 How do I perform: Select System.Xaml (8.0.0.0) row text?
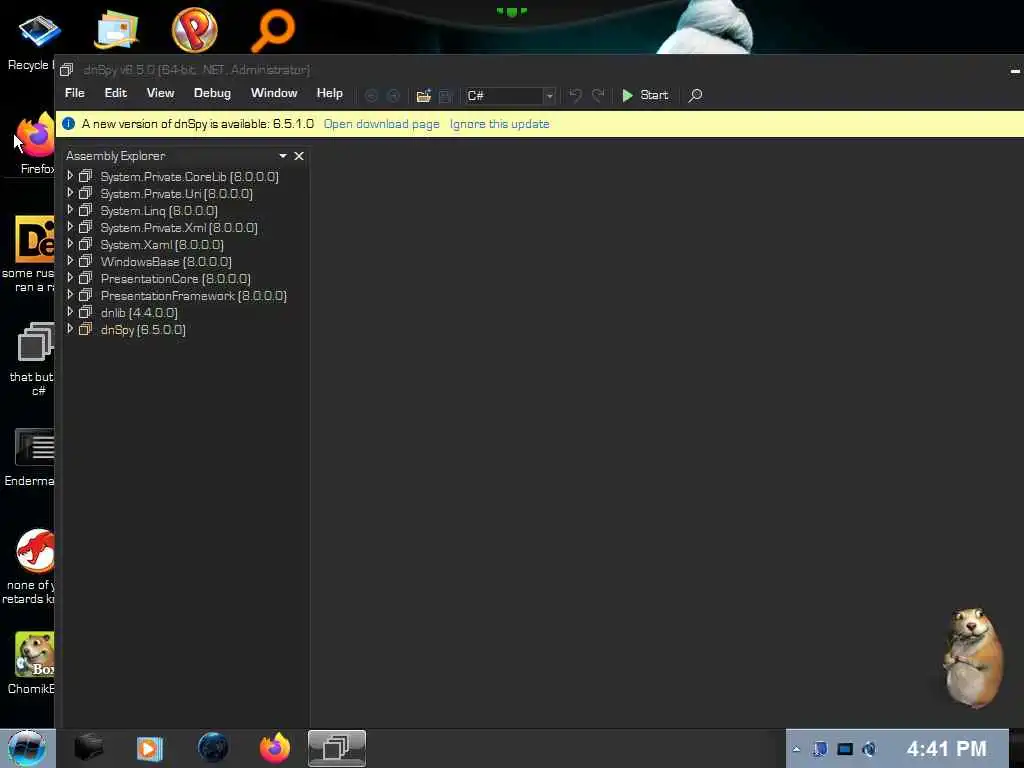(162, 244)
